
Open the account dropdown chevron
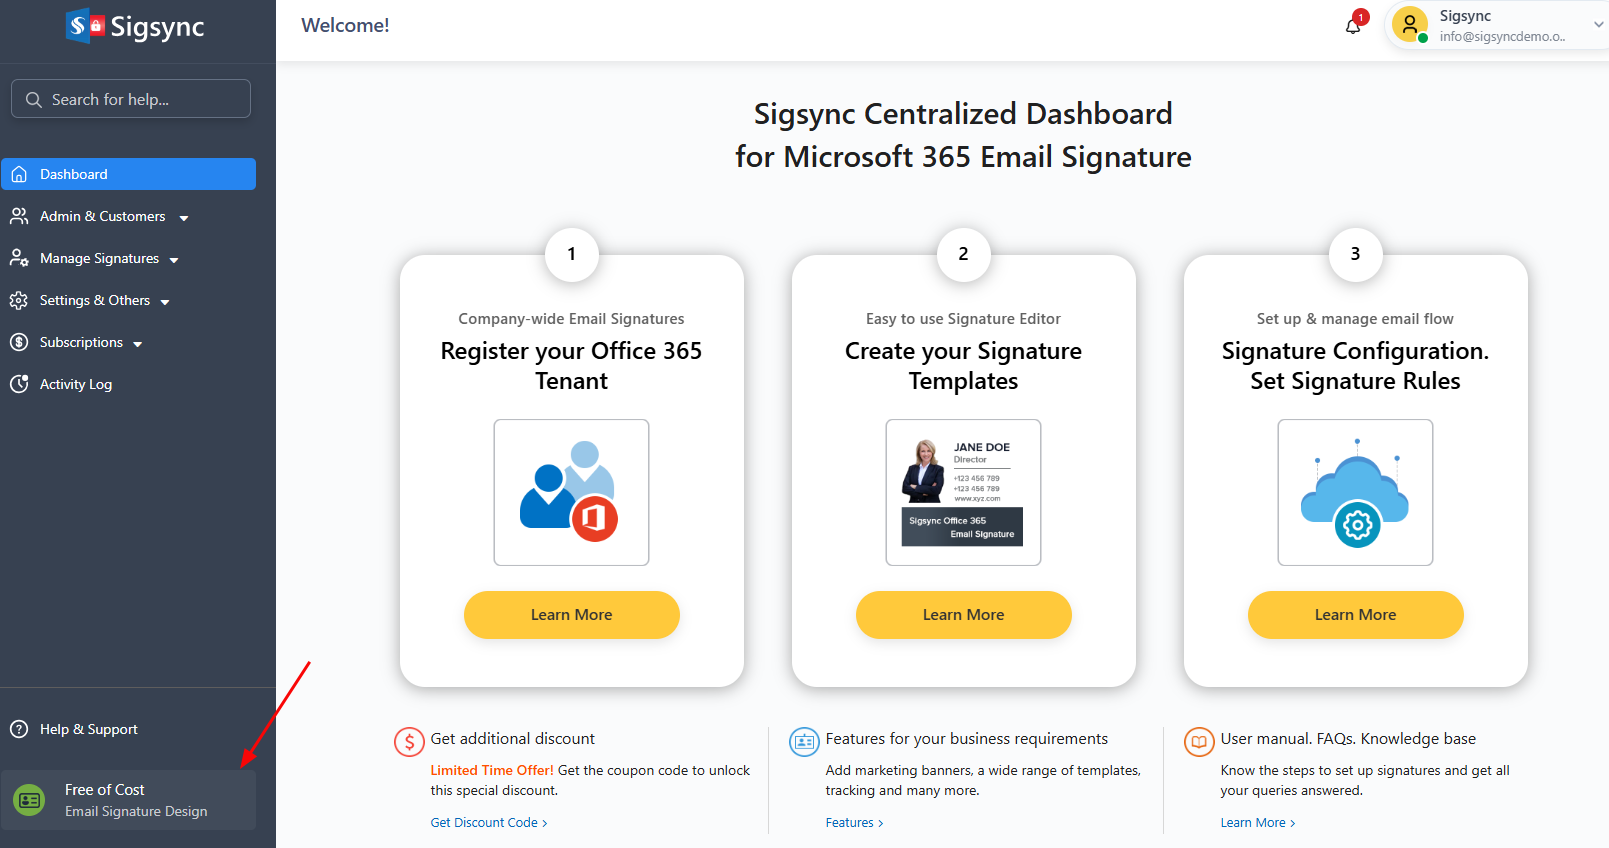click(x=1598, y=25)
